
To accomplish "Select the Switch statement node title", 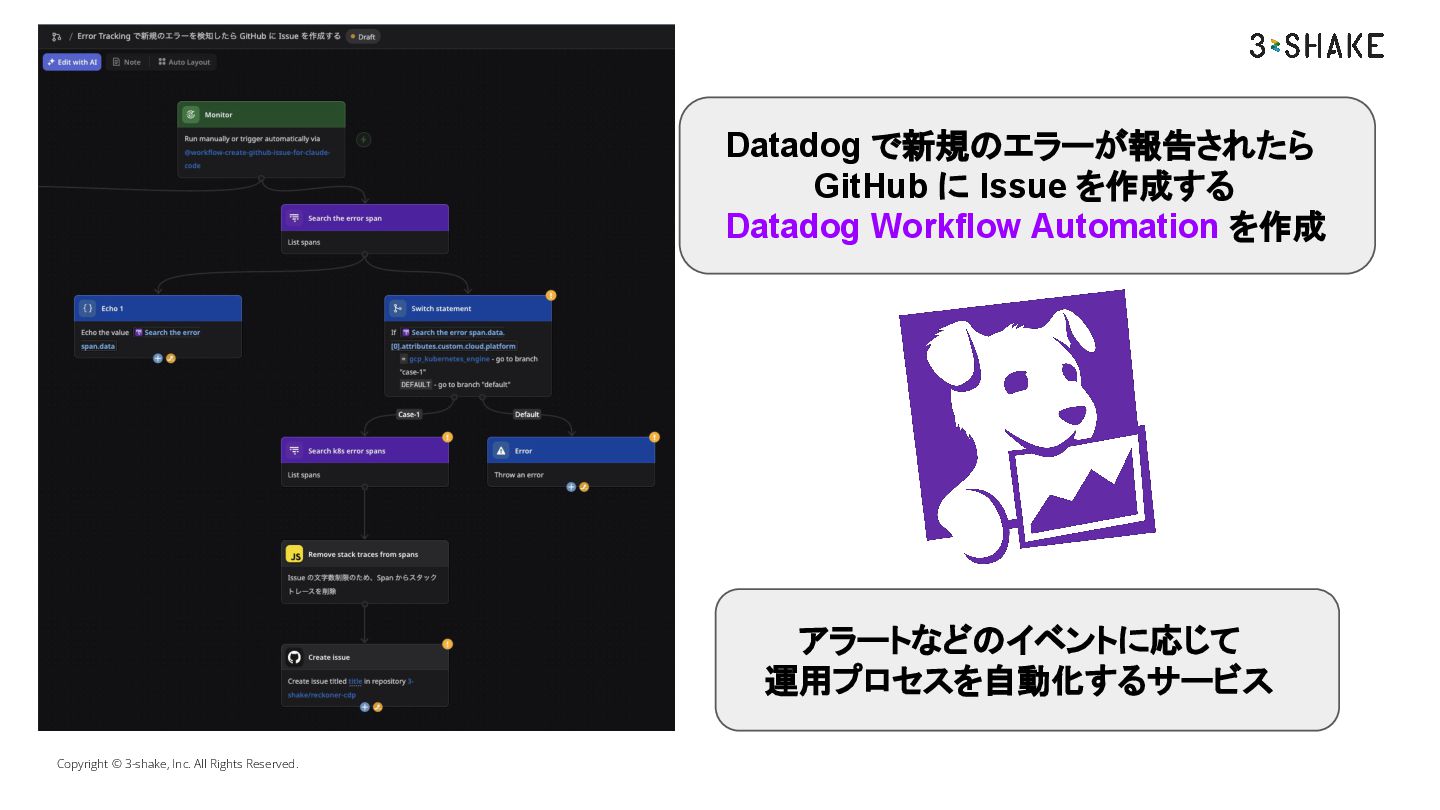I will tap(441, 308).
